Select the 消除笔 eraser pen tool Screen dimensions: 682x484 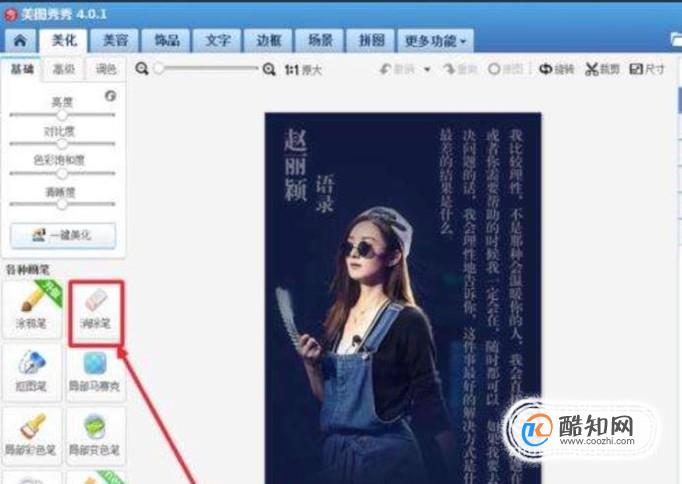pos(96,310)
